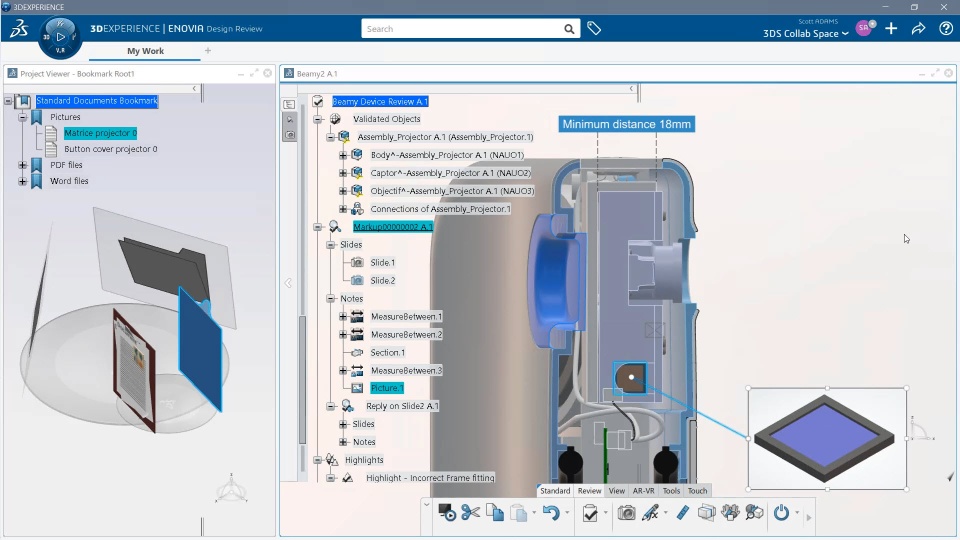Click the Play Experience toolbar icon
The image size is (960, 540).
(x=447, y=512)
